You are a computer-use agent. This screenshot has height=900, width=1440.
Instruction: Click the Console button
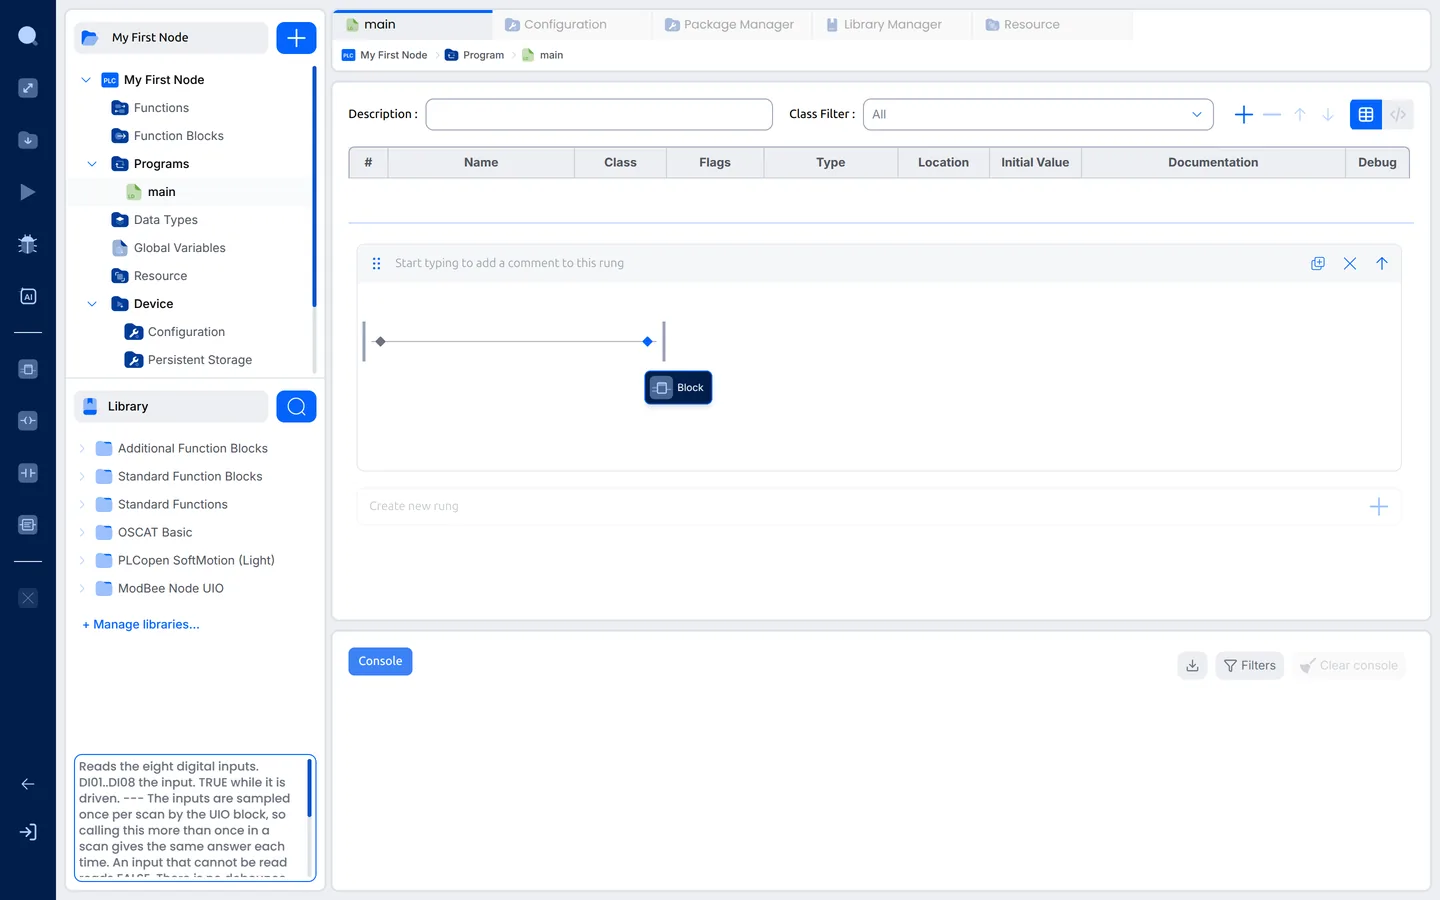pyautogui.click(x=380, y=661)
